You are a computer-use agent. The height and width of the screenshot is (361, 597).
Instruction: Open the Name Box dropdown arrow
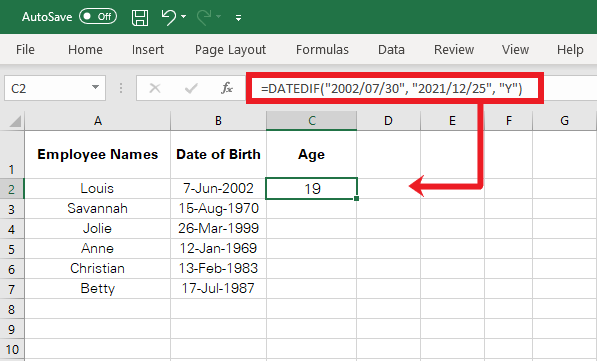coord(95,88)
